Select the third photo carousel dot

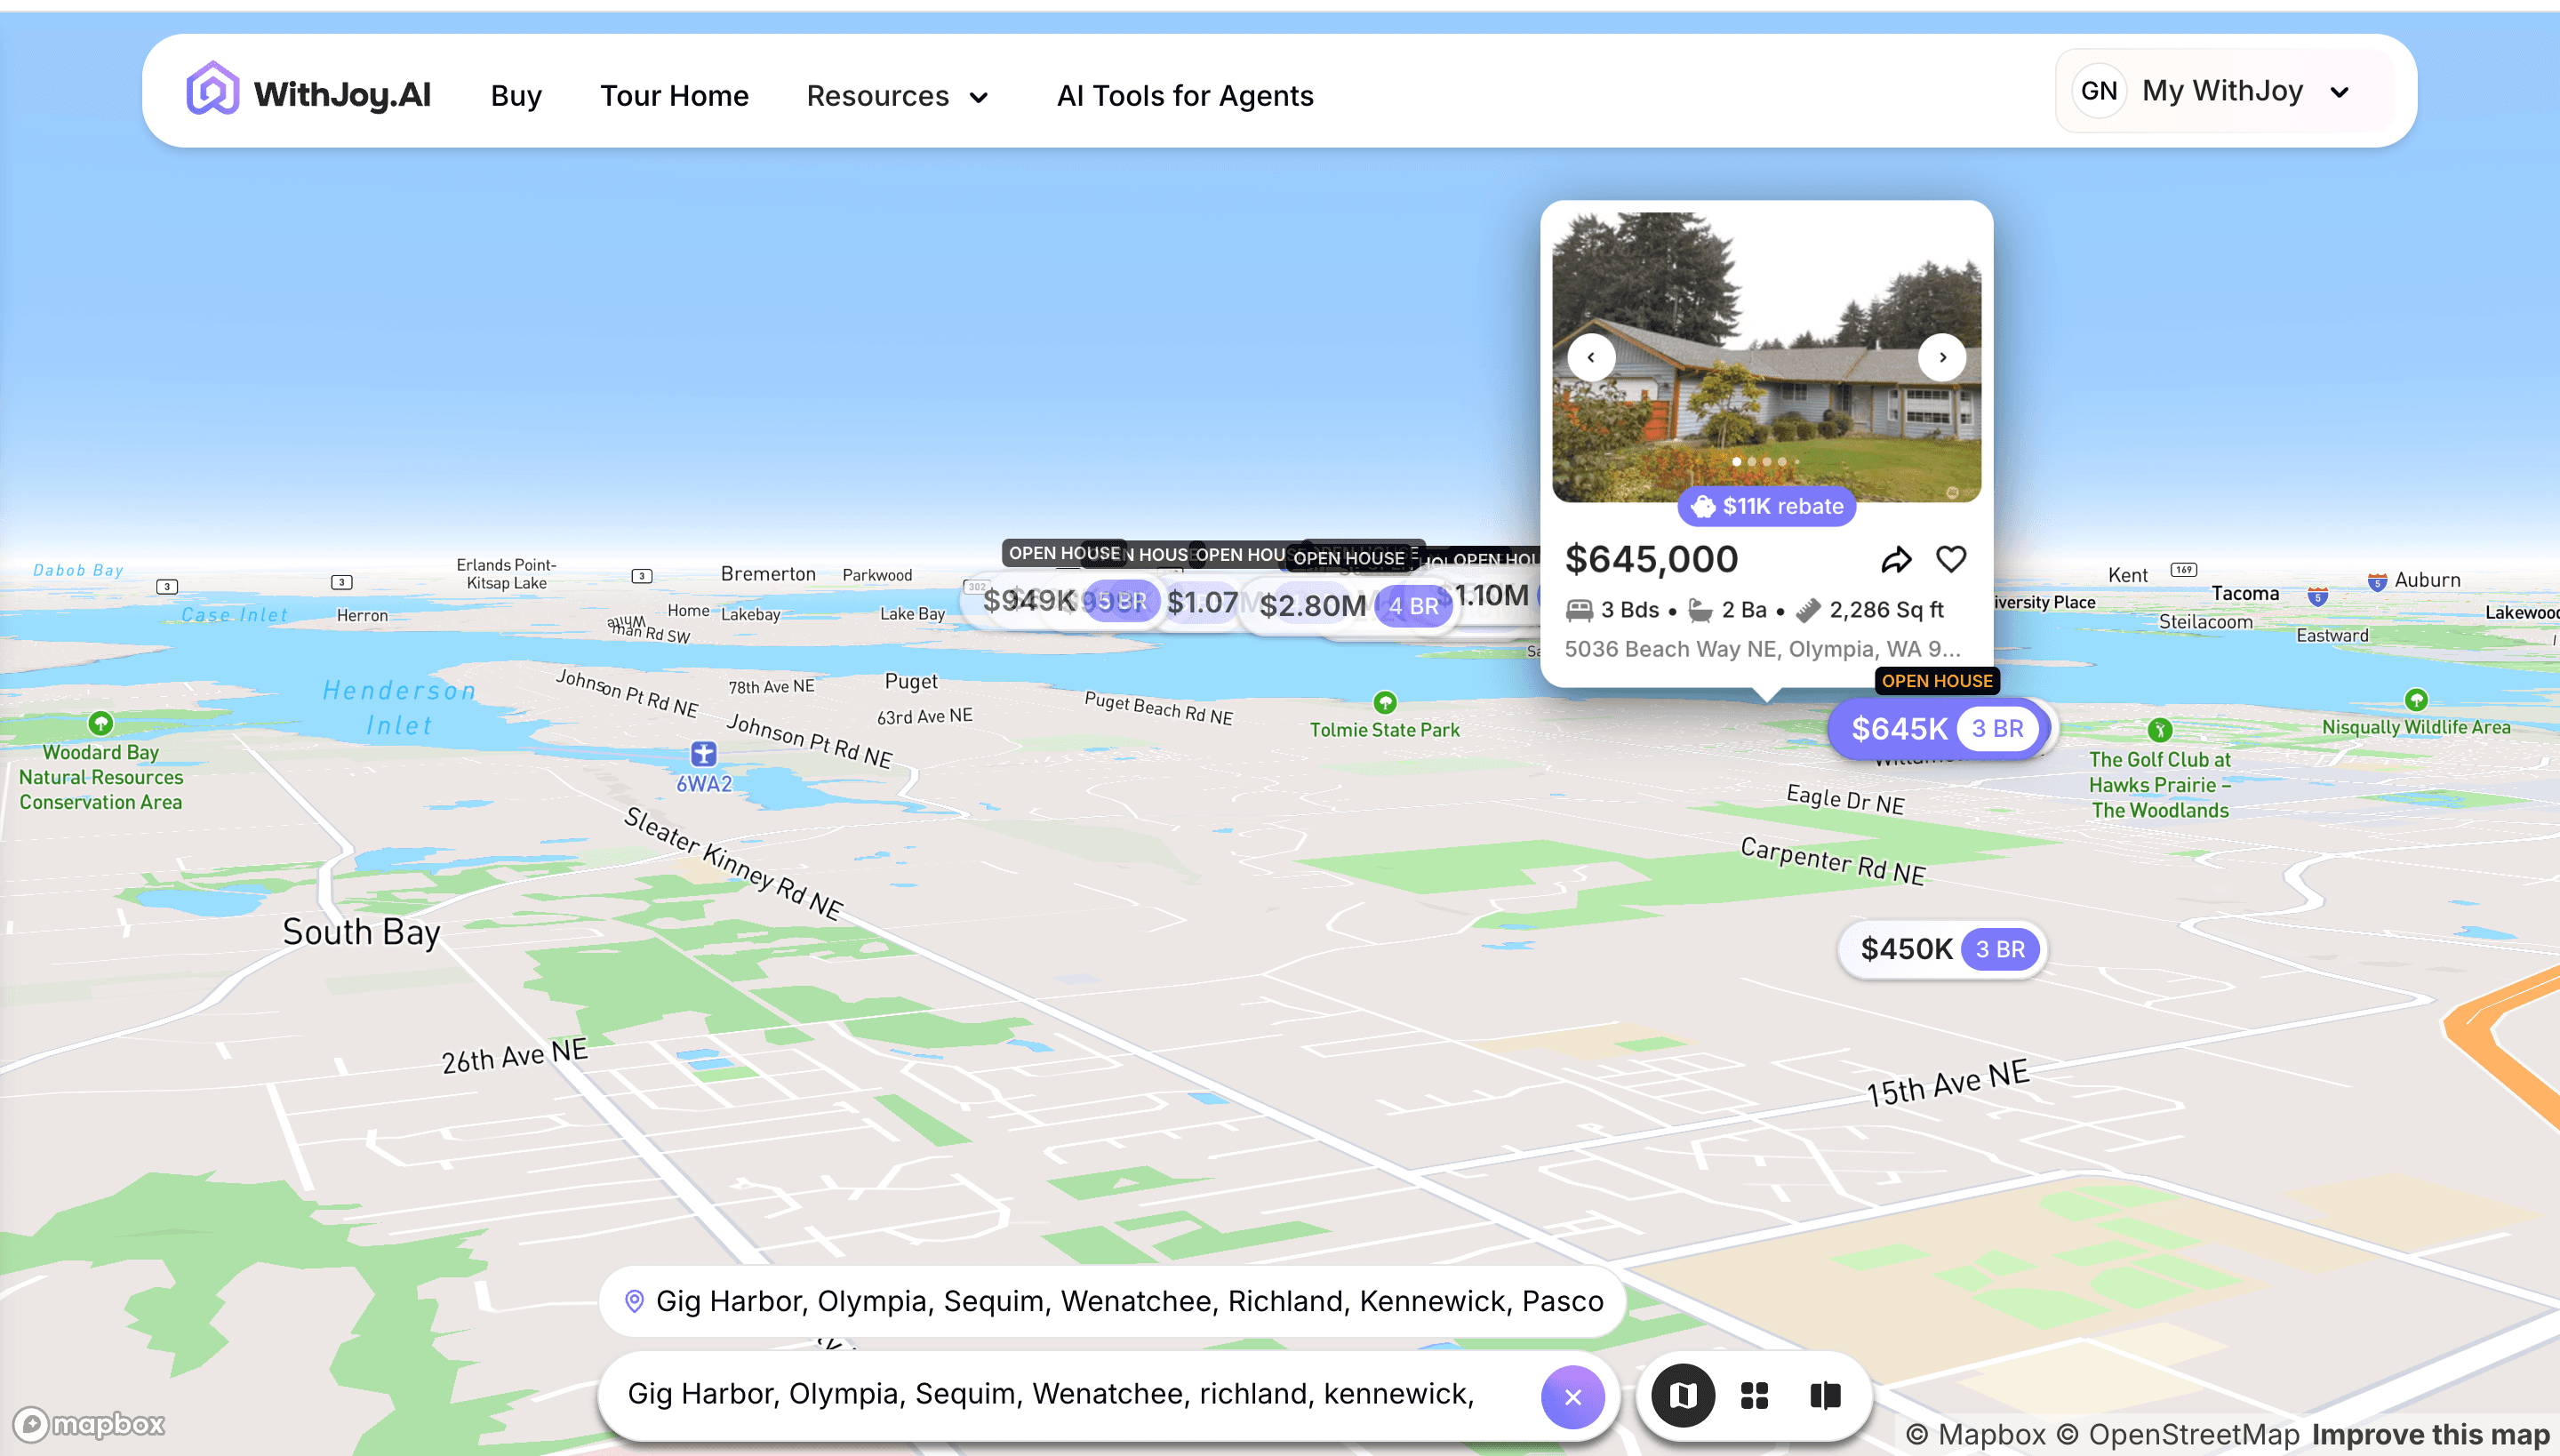[x=1765, y=461]
